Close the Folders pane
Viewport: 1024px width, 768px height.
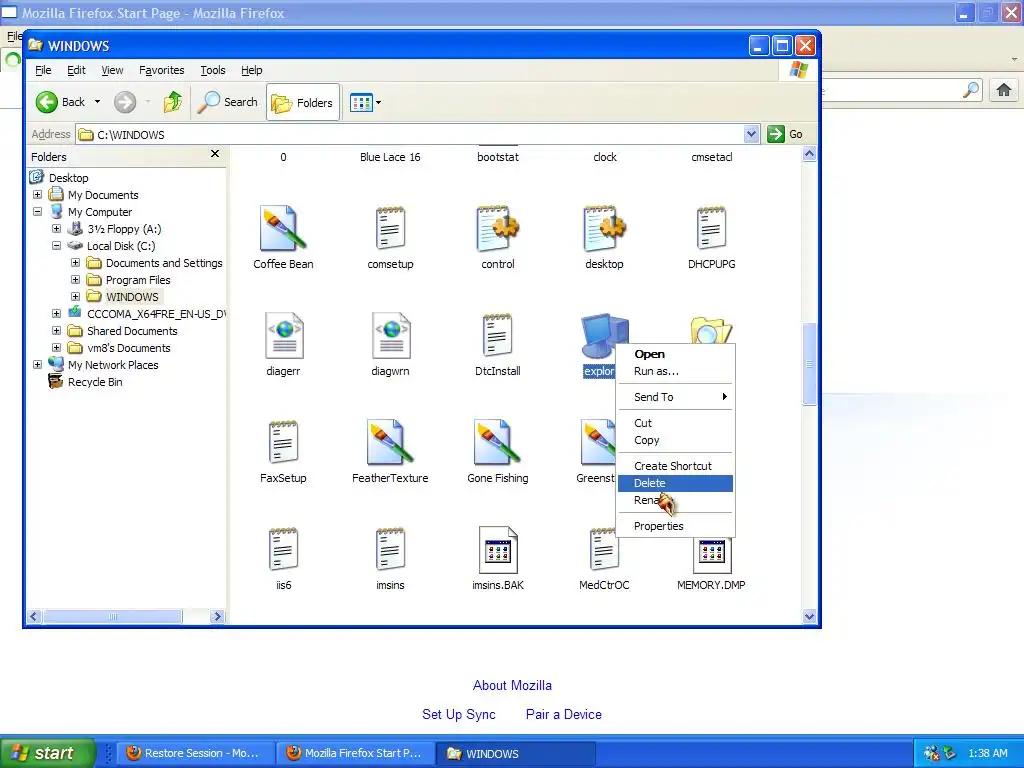[215, 154]
